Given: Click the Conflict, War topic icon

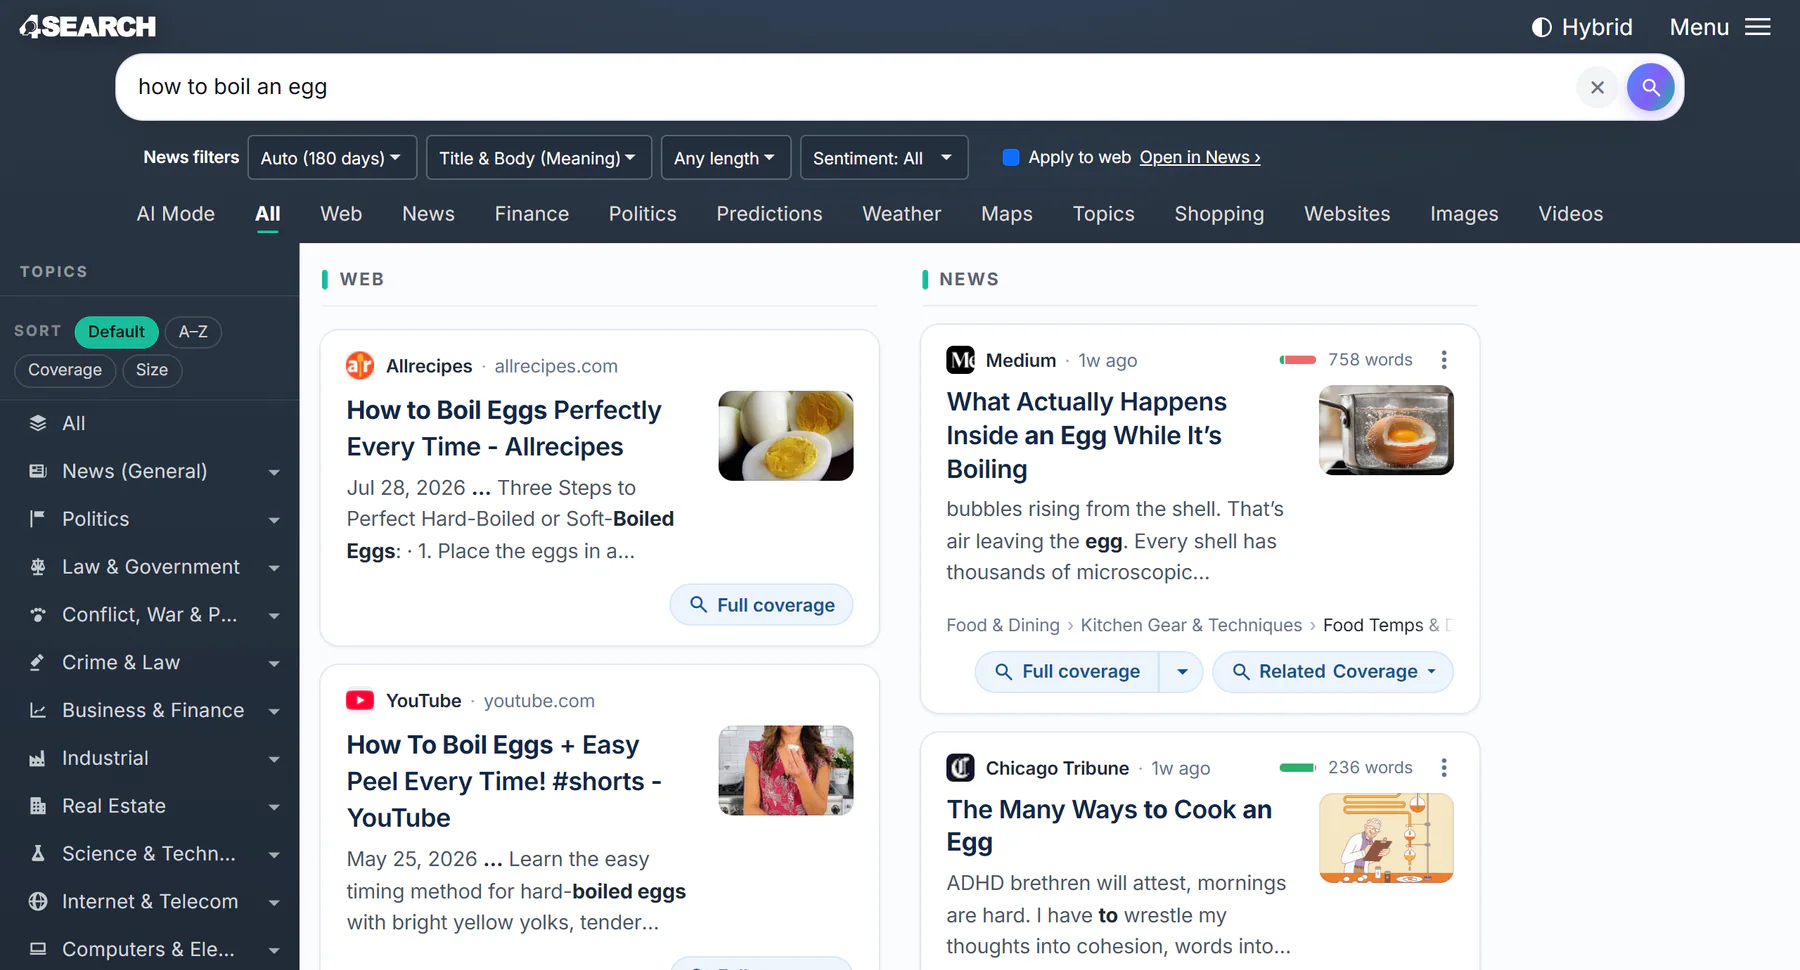Looking at the screenshot, I should [38, 615].
